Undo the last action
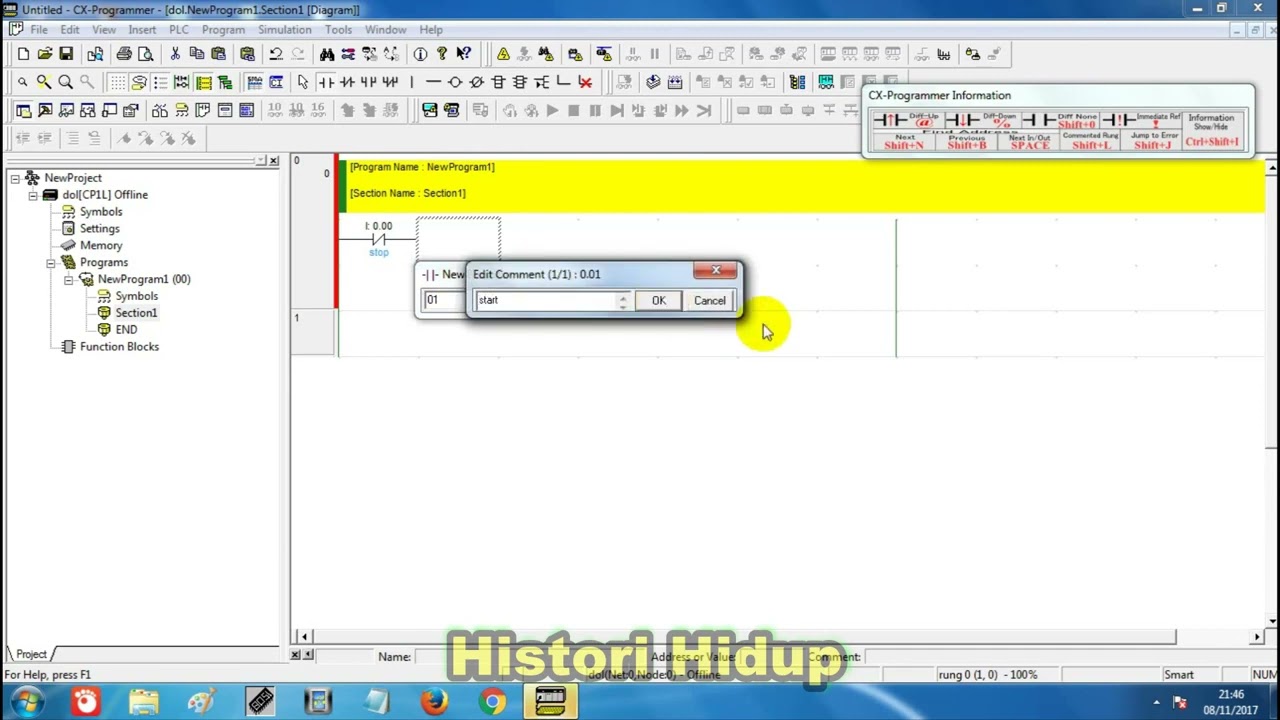The image size is (1280, 720). [276, 54]
